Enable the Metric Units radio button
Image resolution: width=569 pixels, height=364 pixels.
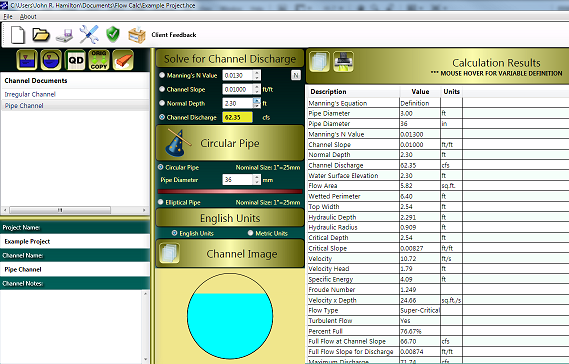[250, 233]
